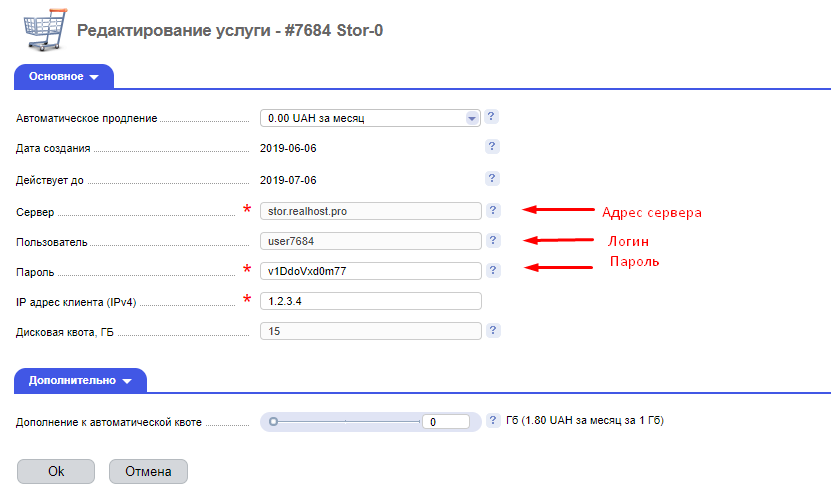
Task: Click help icon next to quota addition slider
Action: (x=493, y=420)
